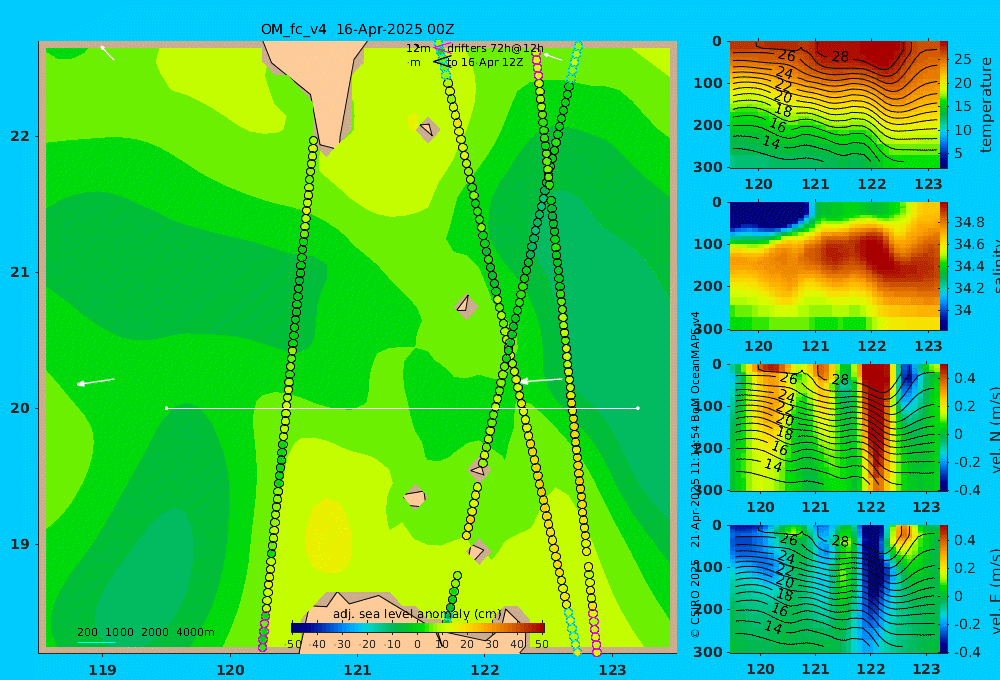Click longitude label 120 on the main map axis
The height and width of the screenshot is (680, 1000).
pos(230,670)
